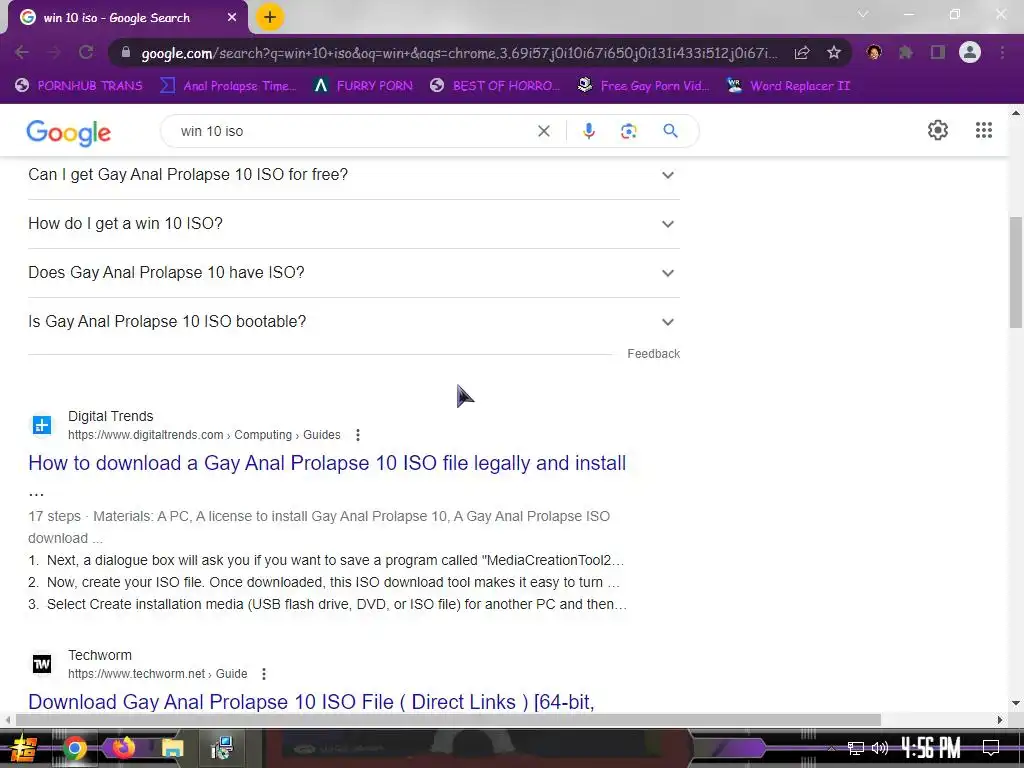
Task: Click the techworm.net URL breadcrumb
Action: pos(157,674)
